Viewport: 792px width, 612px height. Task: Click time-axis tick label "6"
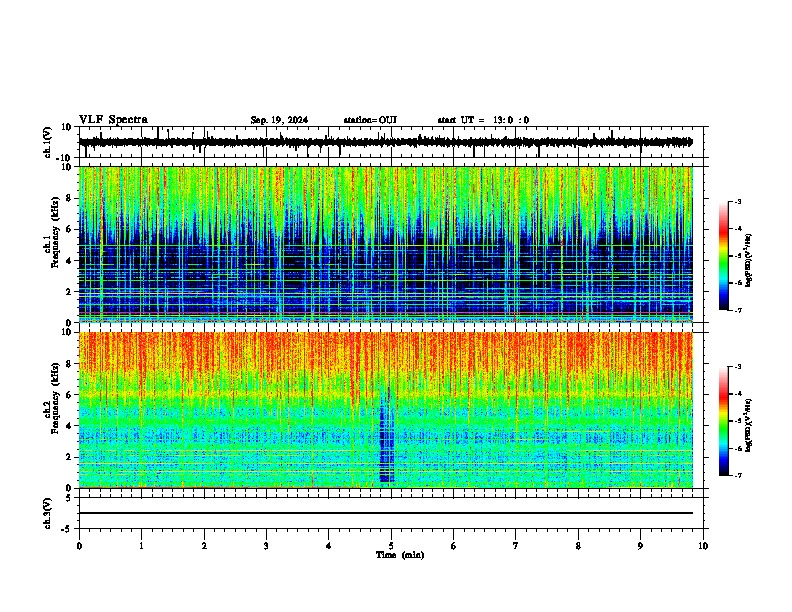453,546
